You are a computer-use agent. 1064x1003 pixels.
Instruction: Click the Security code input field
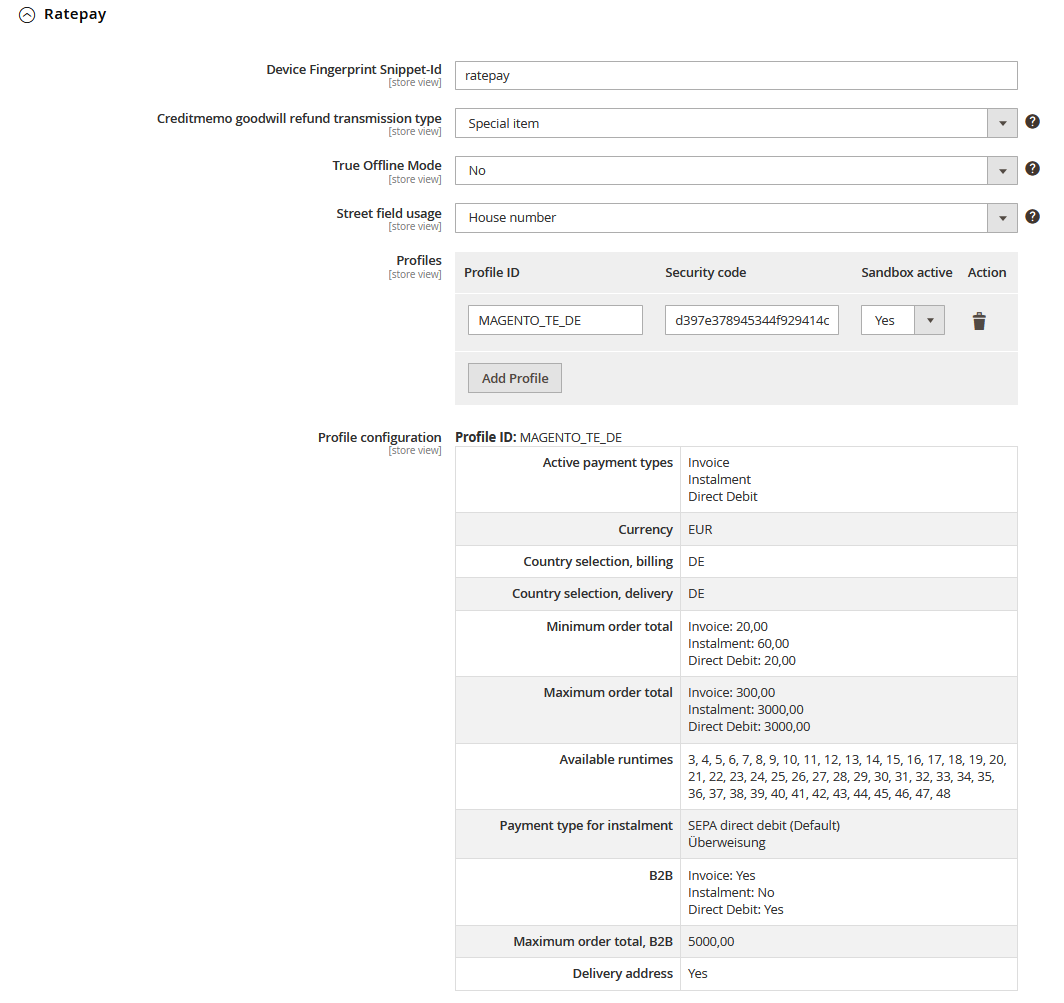[x=752, y=320]
